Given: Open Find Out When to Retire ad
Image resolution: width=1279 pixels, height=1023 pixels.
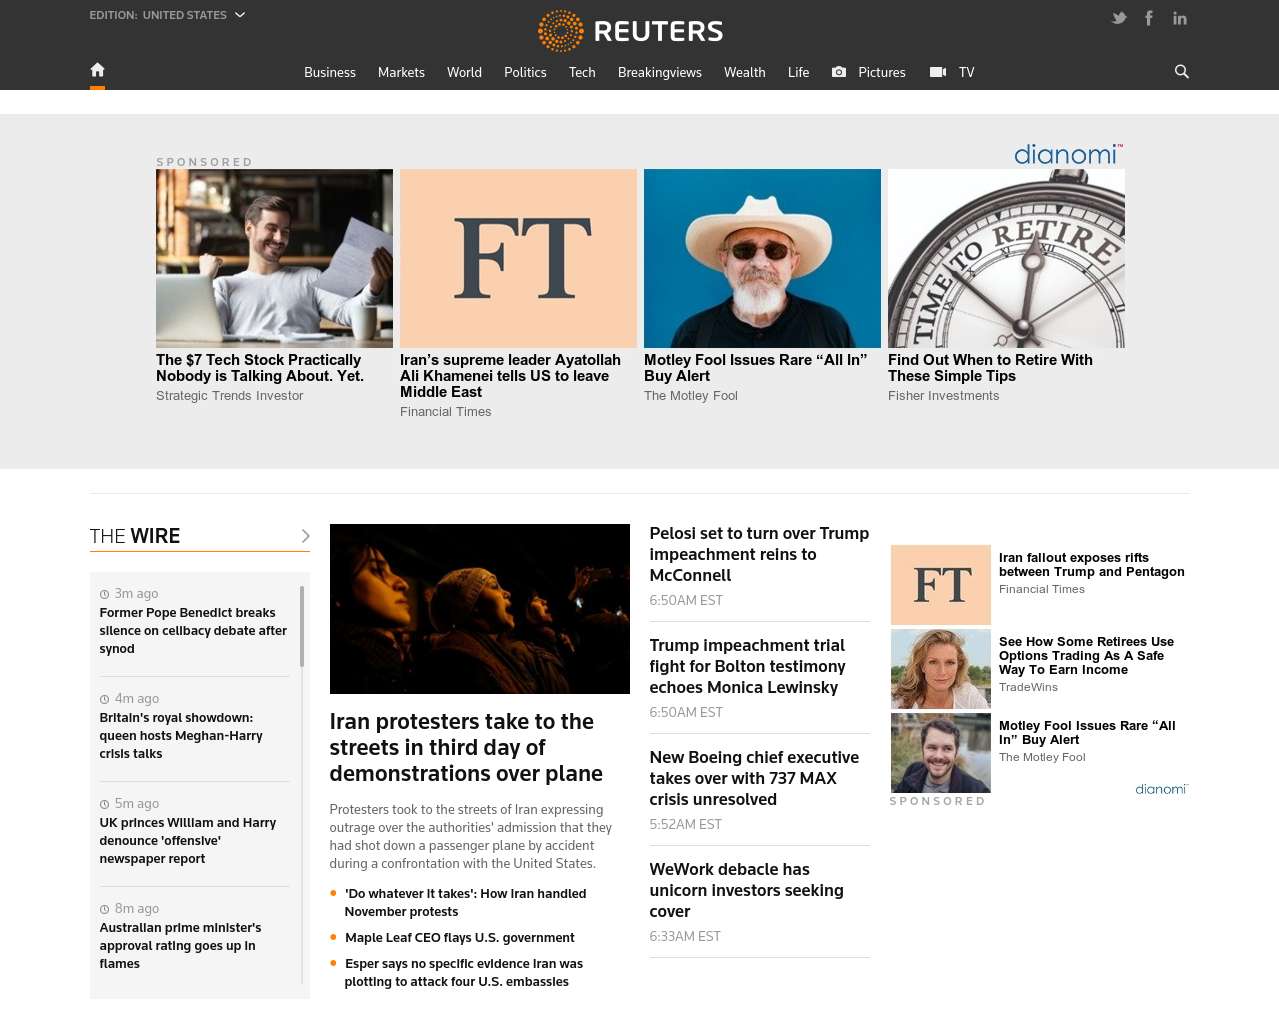Looking at the screenshot, I should click(x=990, y=368).
